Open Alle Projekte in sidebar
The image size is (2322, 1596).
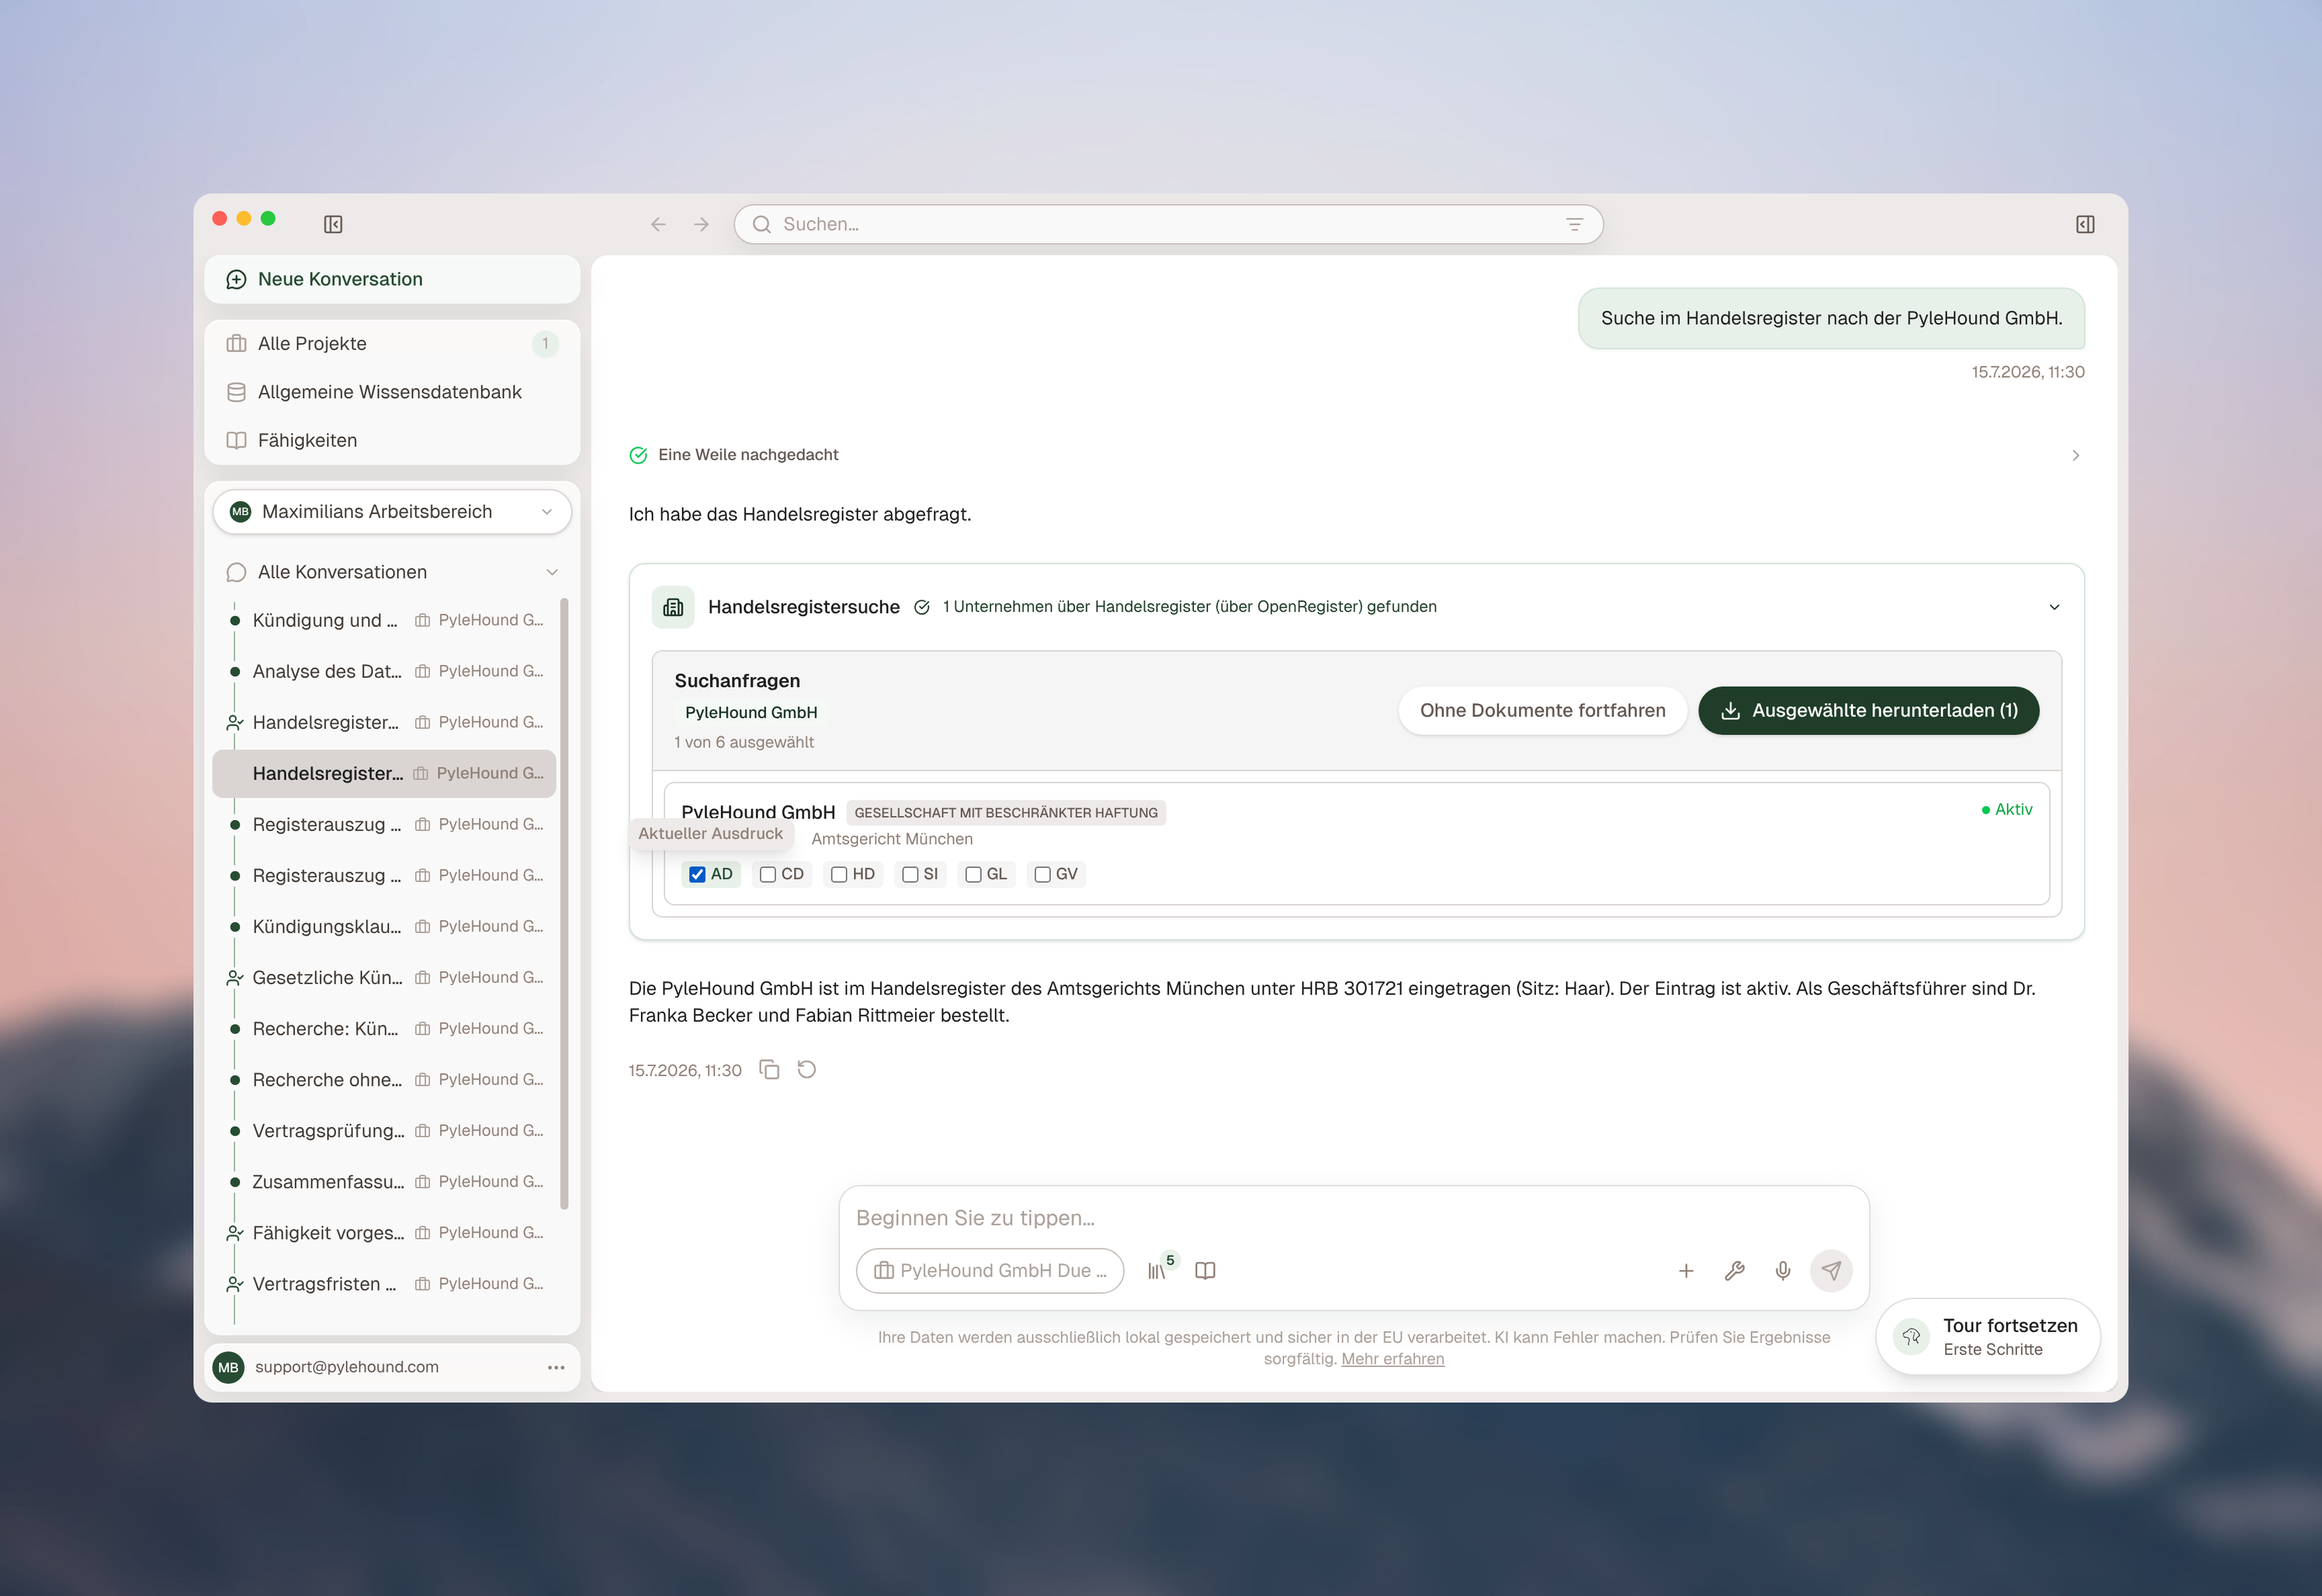tap(392, 344)
